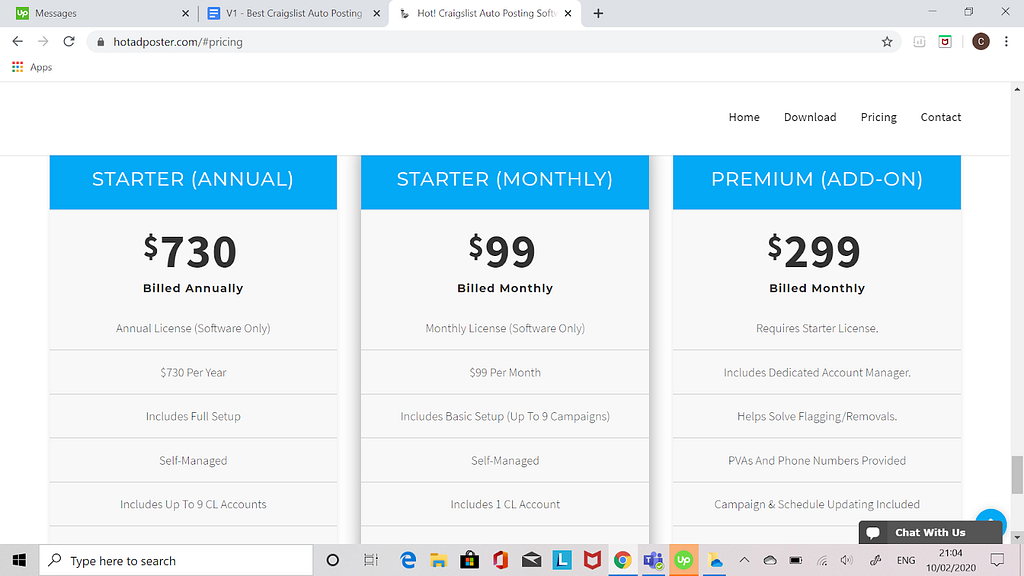Switch to V1 Best Craigslist Auto Posting tab
The width and height of the screenshot is (1024, 576).
[293, 13]
